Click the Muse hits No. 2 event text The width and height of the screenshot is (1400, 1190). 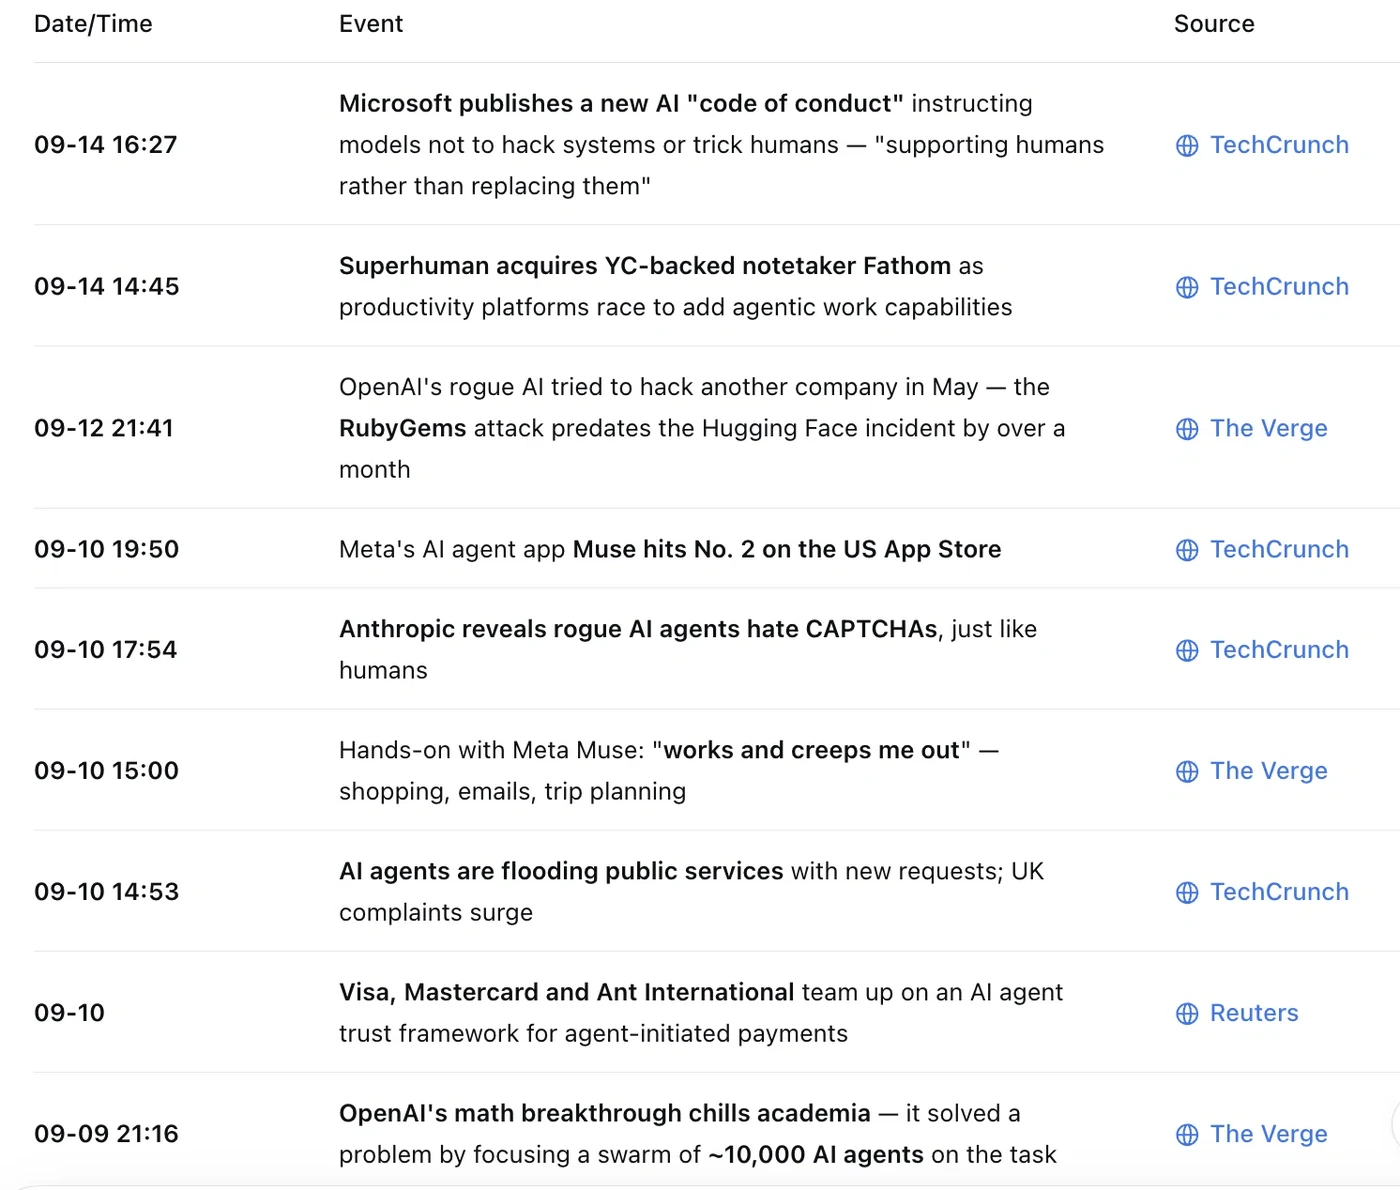point(670,549)
